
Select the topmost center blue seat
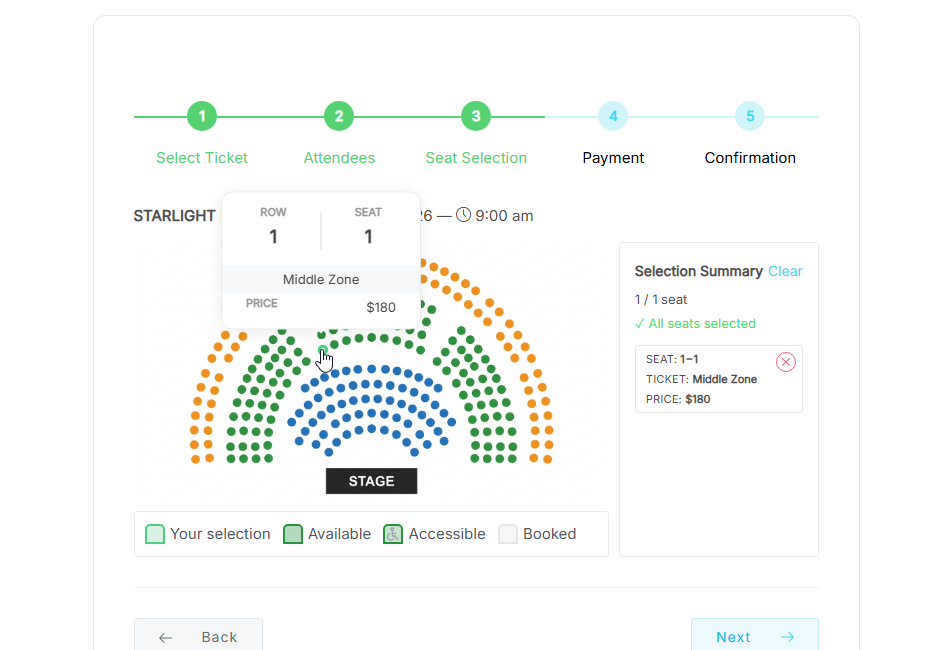click(x=371, y=369)
